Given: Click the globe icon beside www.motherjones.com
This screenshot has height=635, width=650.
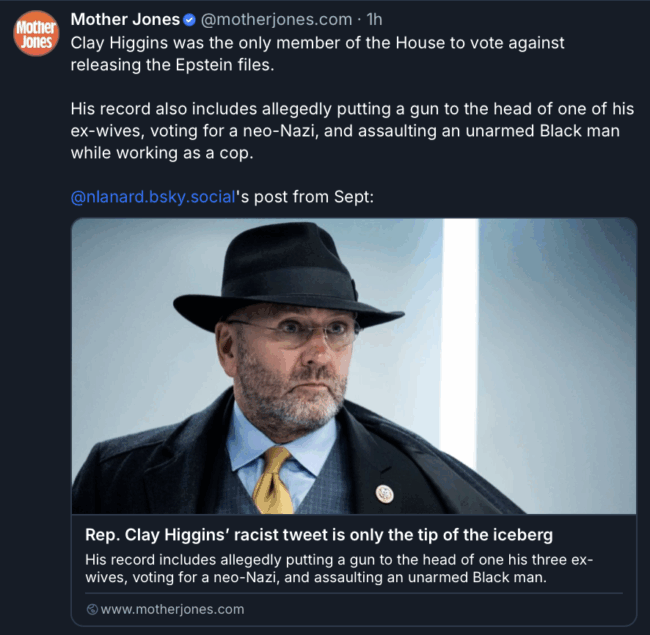Looking at the screenshot, I should point(92,609).
